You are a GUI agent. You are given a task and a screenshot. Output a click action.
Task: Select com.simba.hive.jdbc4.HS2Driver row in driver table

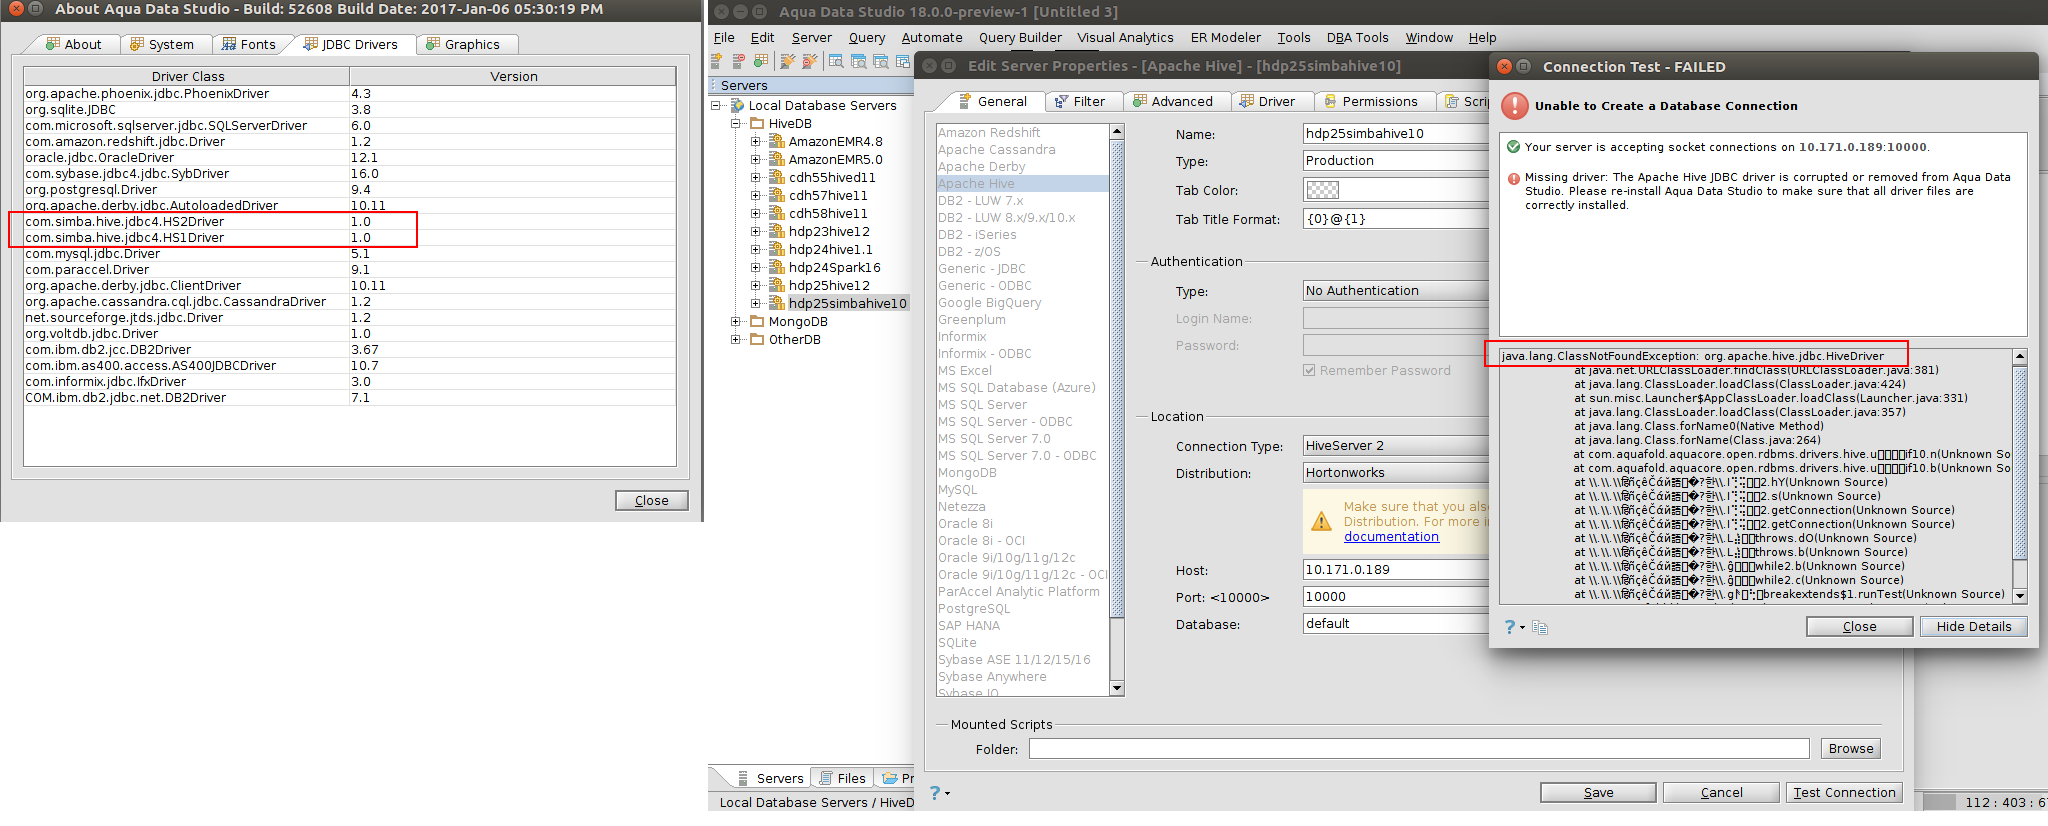point(350,221)
